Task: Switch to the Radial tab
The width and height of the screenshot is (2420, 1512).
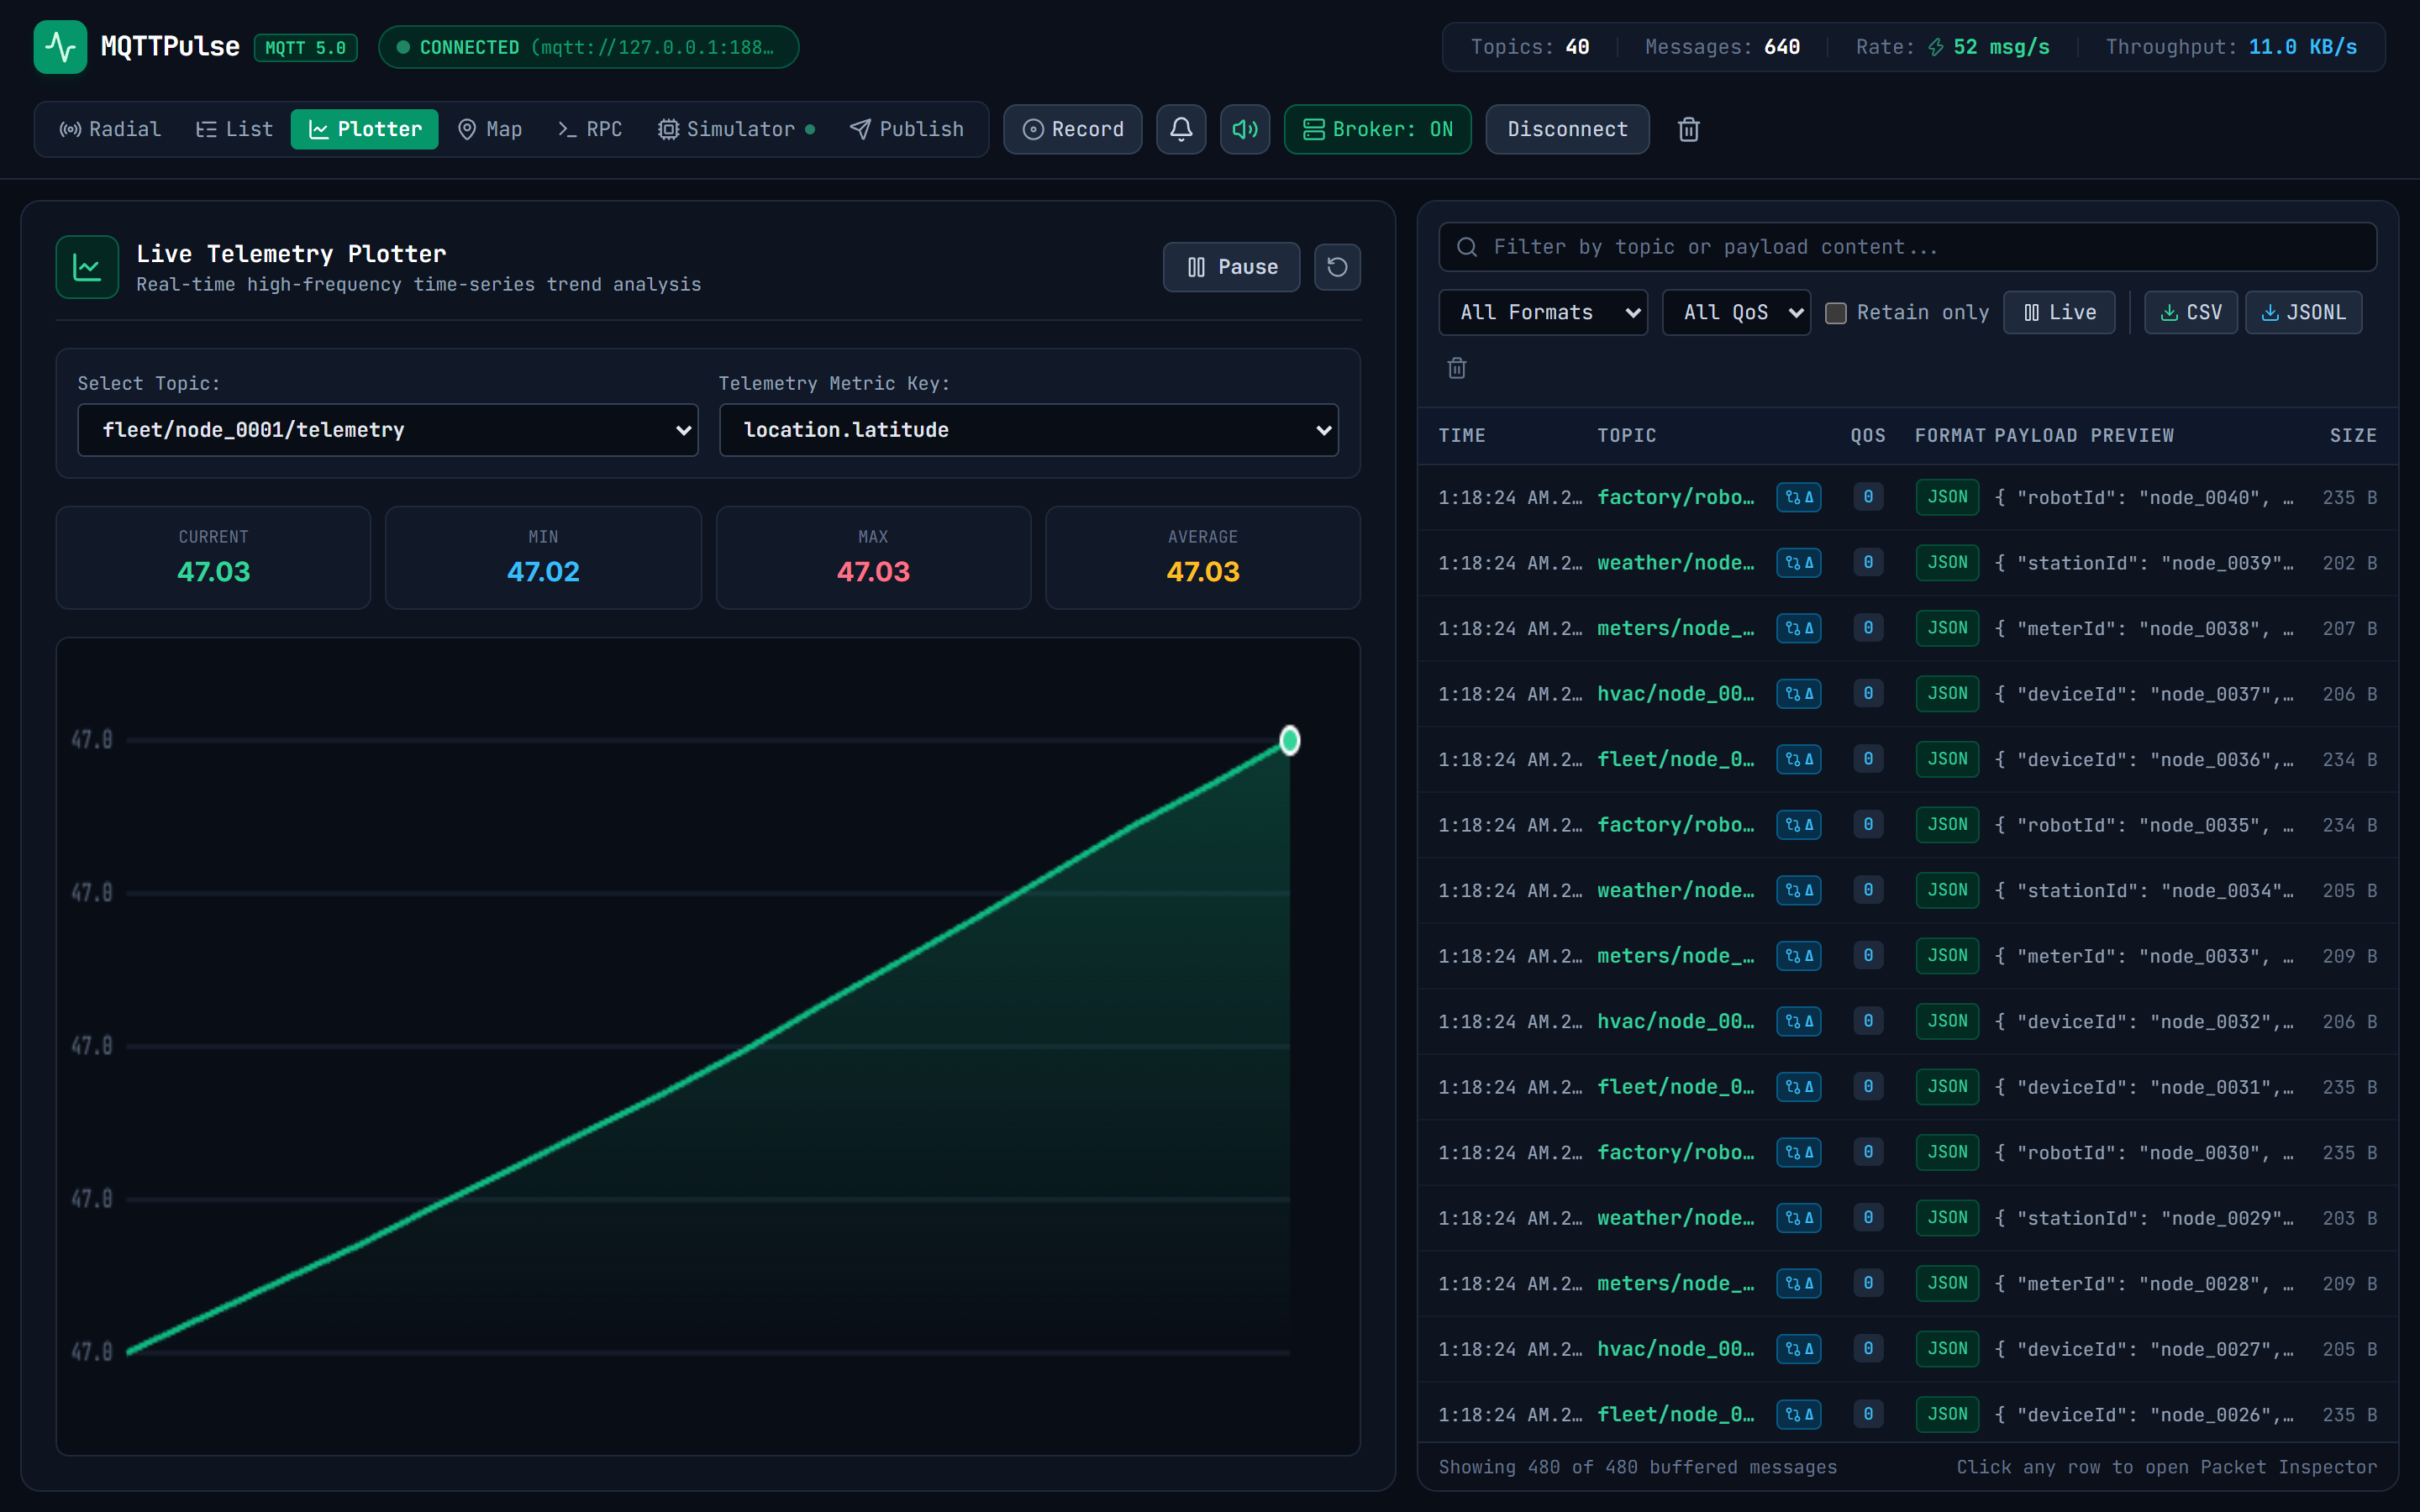Action: [x=110, y=129]
